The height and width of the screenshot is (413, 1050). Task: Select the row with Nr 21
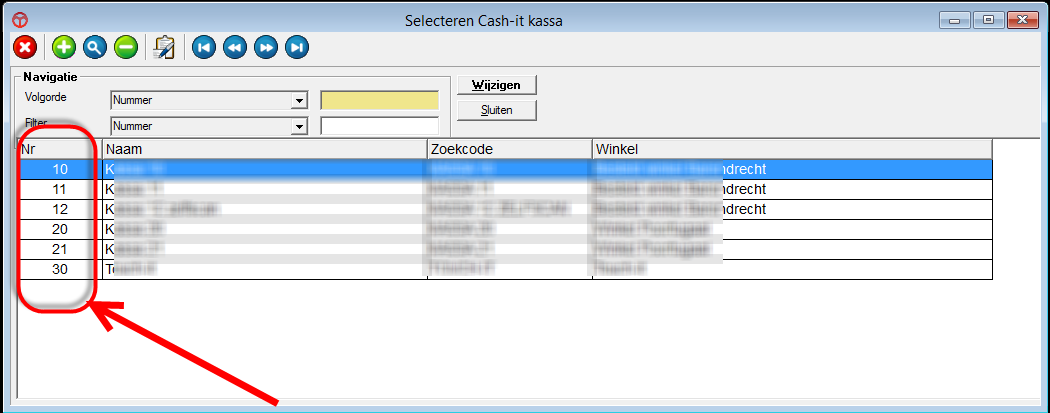point(506,250)
